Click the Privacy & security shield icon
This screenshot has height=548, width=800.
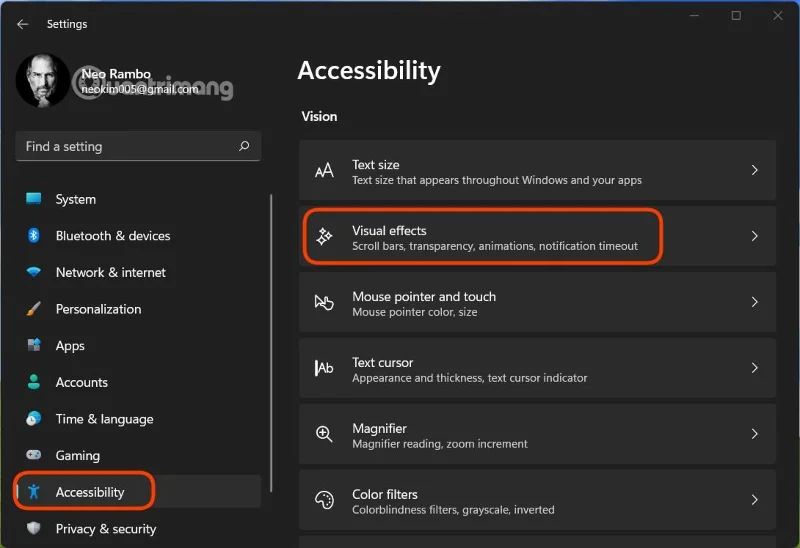34,528
